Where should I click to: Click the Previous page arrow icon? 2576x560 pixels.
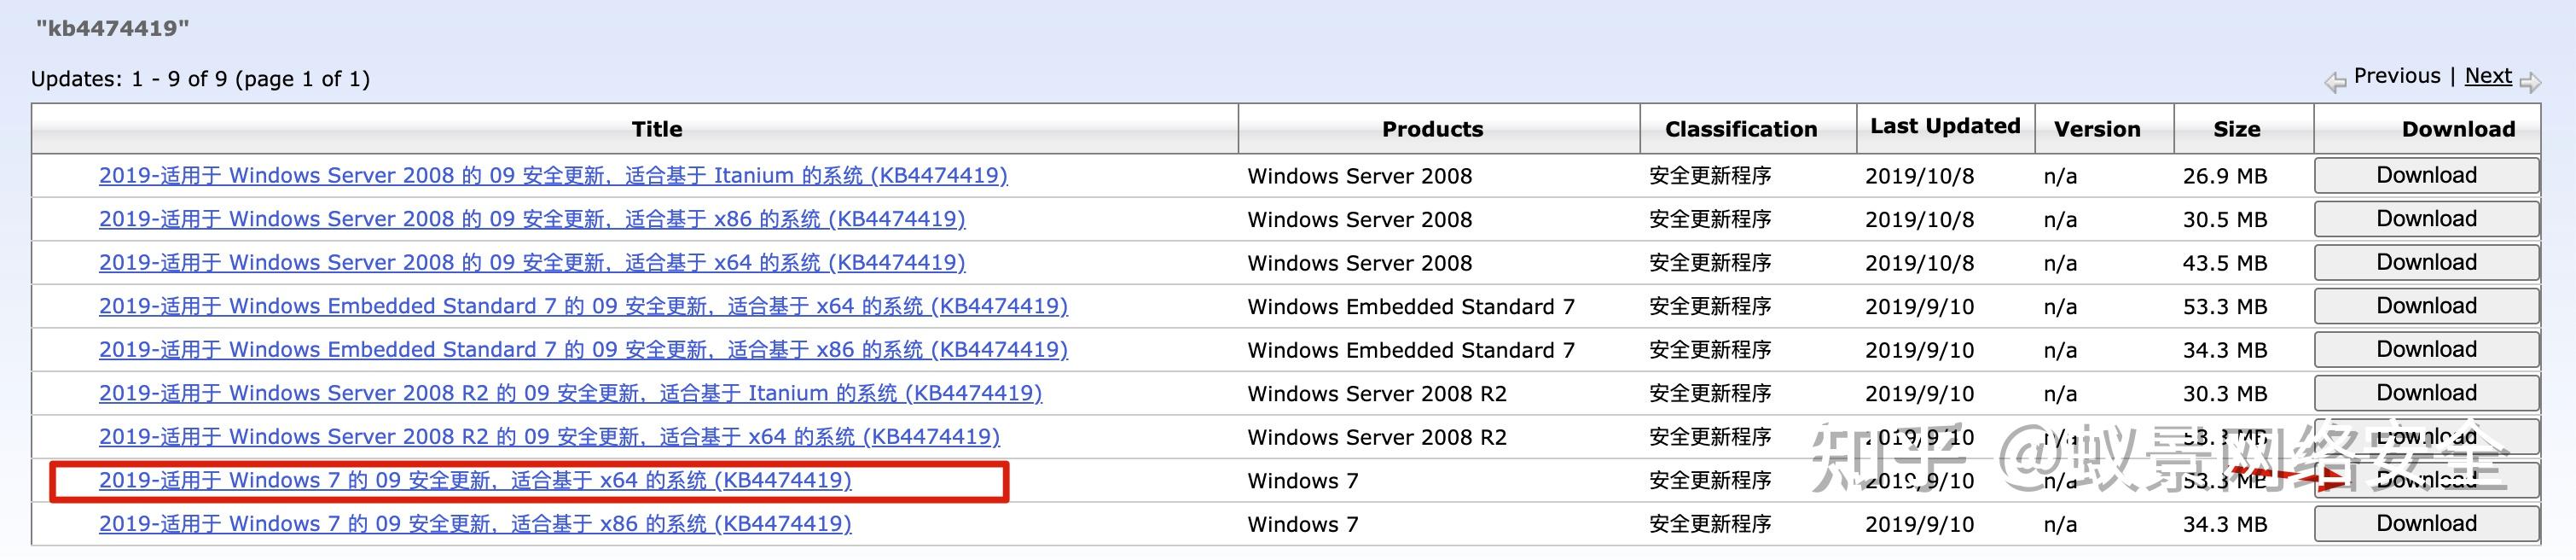(2335, 82)
